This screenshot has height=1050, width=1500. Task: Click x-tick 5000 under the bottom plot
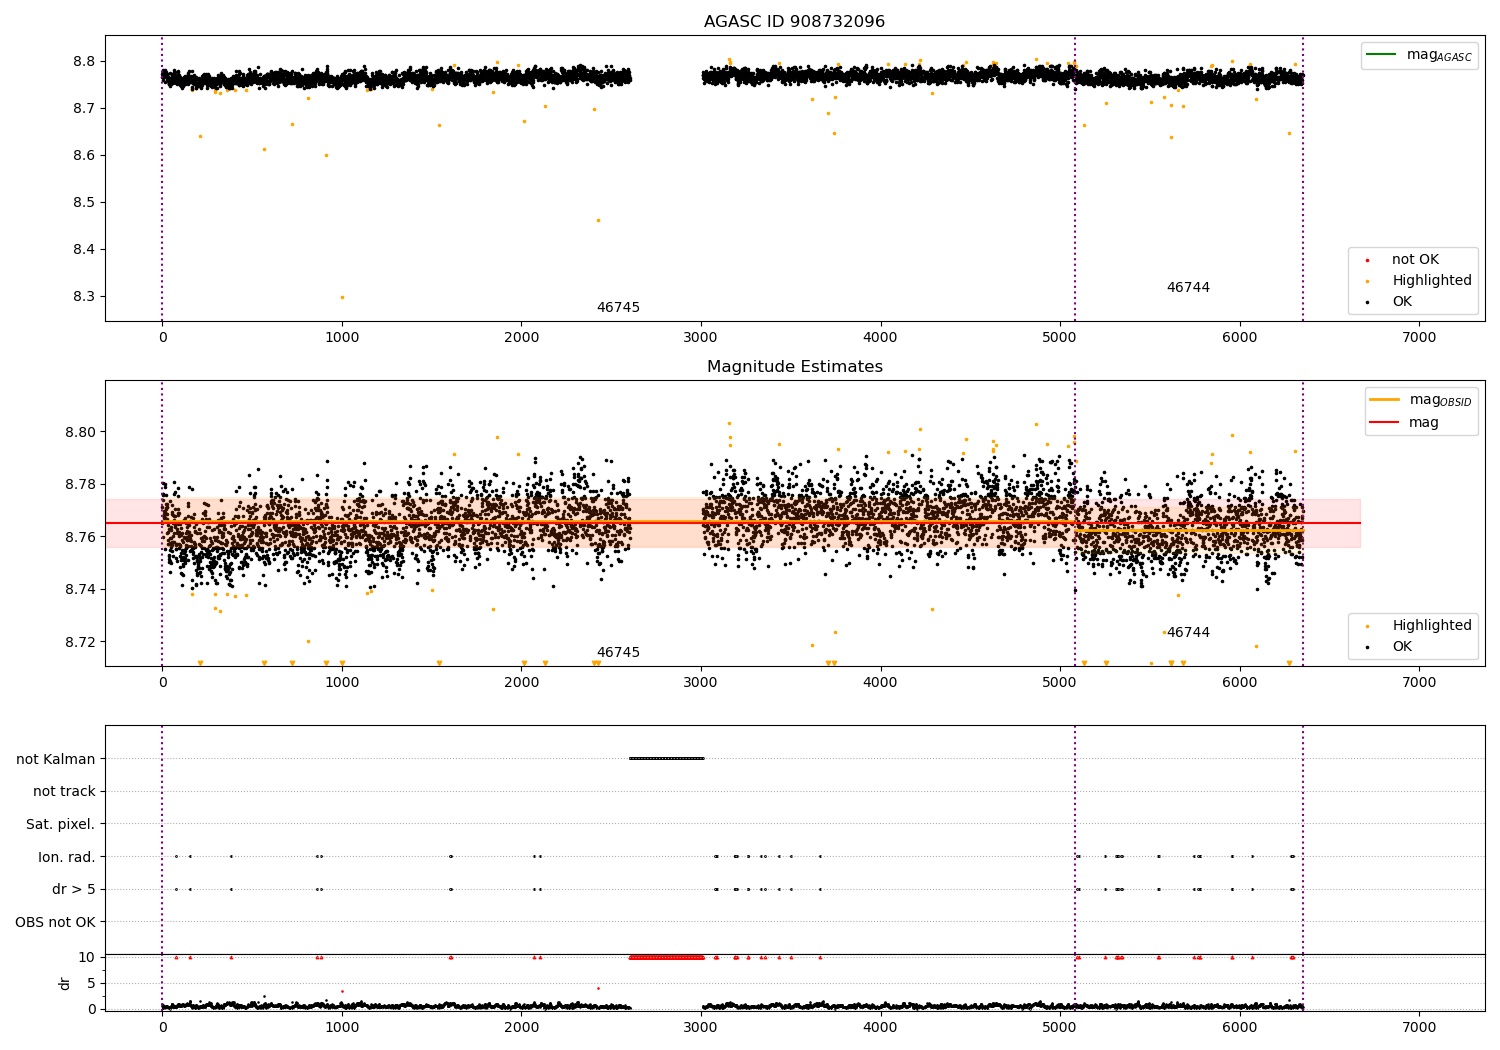click(x=1060, y=1028)
